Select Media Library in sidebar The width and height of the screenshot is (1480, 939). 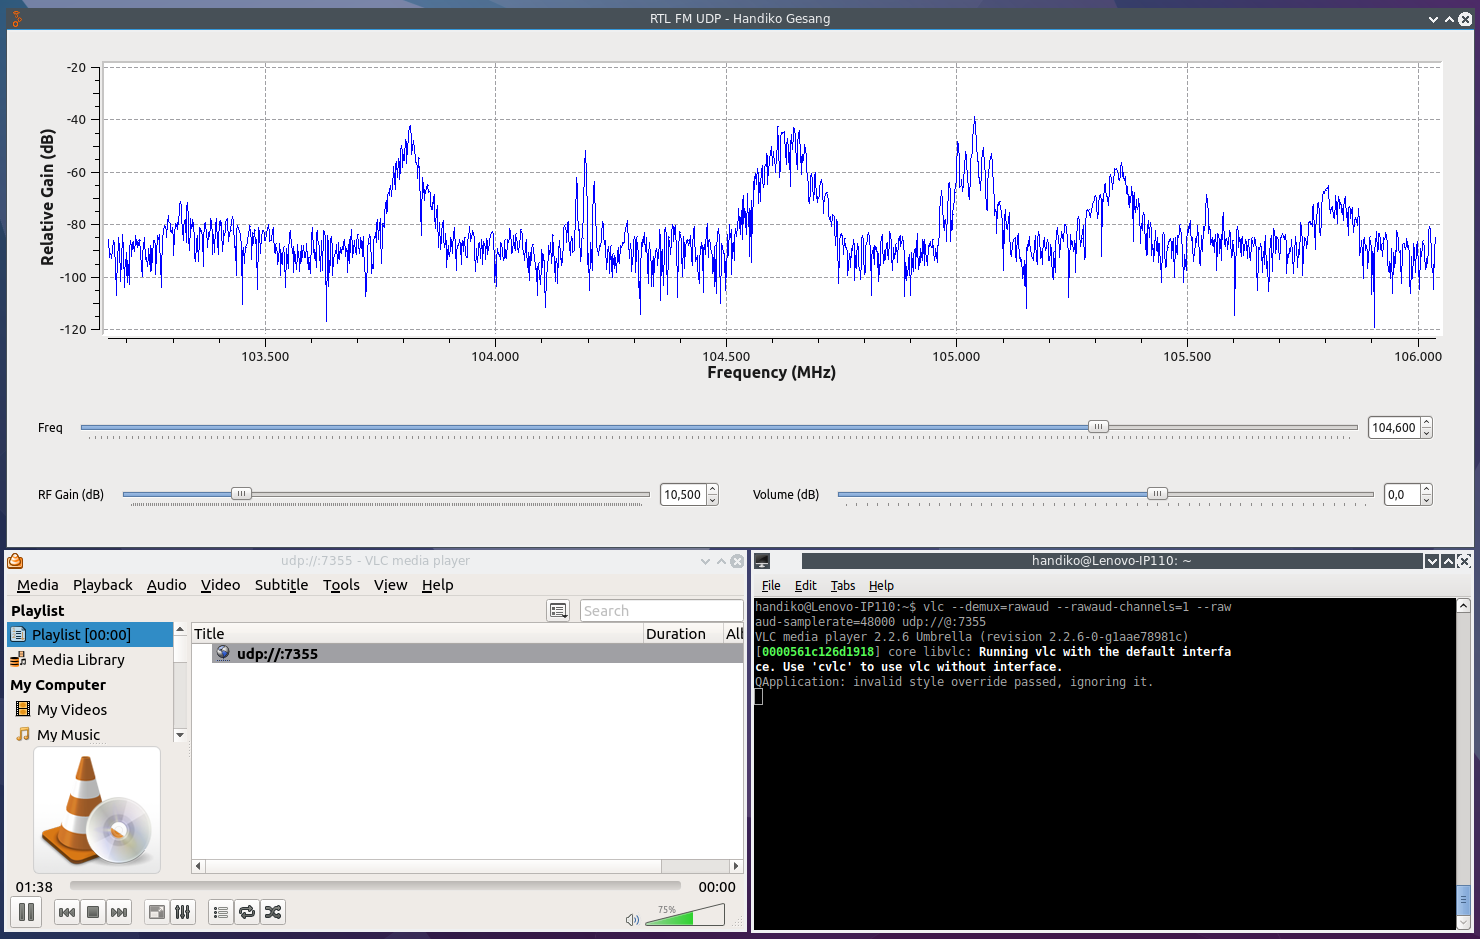point(78,660)
